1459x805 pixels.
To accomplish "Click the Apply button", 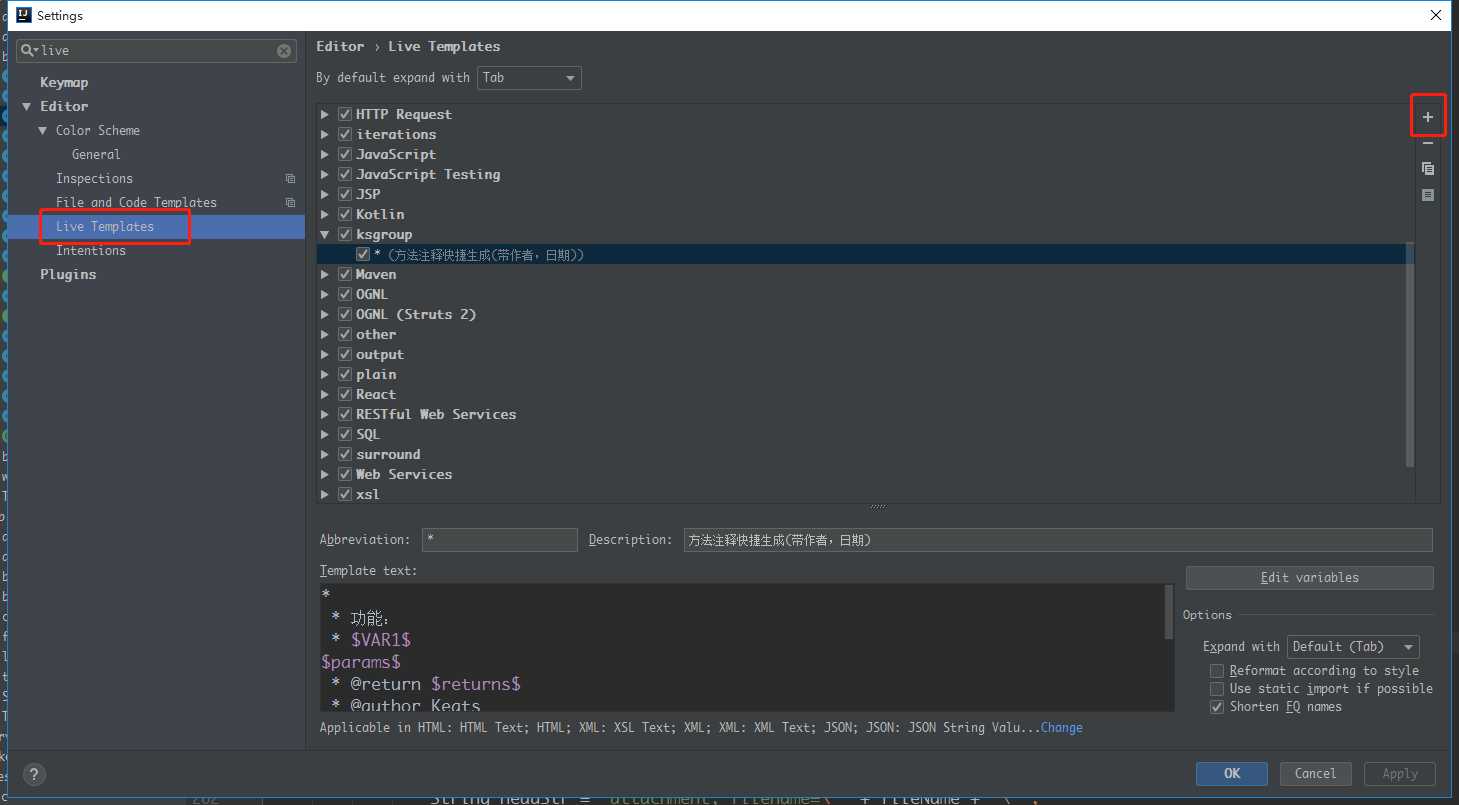I will [1400, 774].
